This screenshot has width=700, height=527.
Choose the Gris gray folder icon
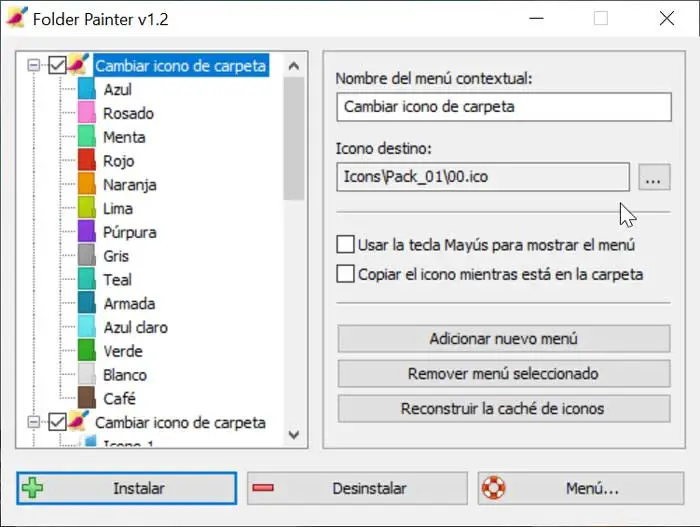(87, 256)
